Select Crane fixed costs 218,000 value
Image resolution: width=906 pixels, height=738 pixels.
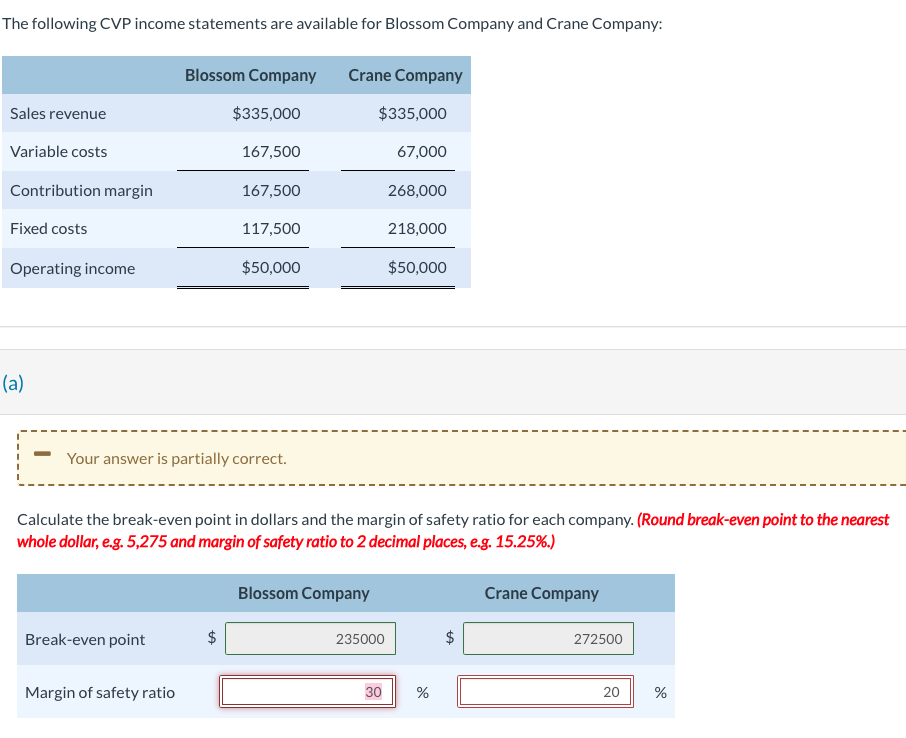click(417, 228)
